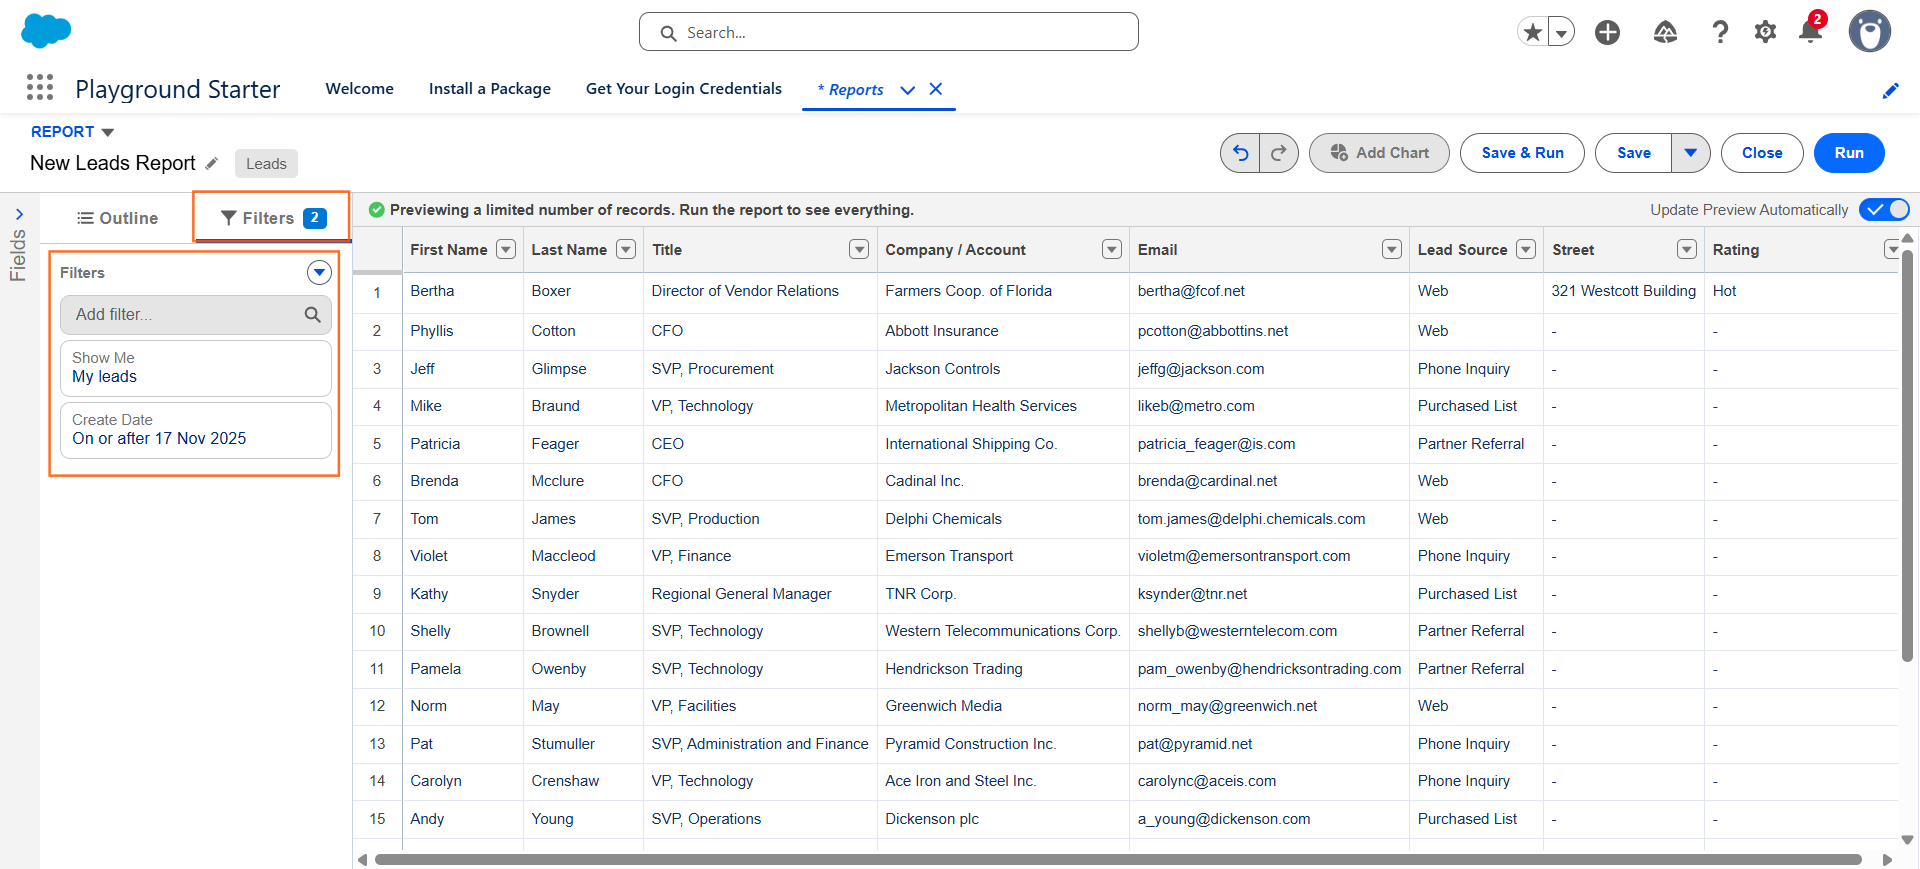
Task: Expand the Fields panel arrow
Action: coord(19,214)
